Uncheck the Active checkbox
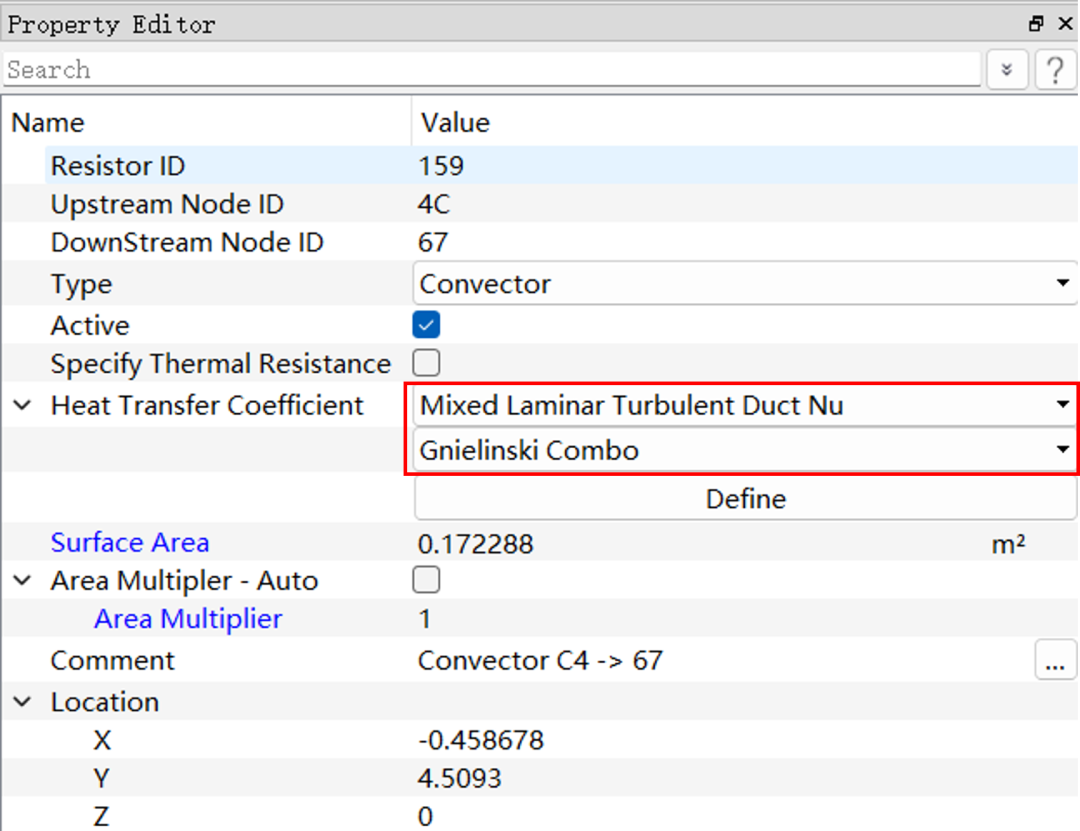This screenshot has width=1080, height=831. point(426,325)
